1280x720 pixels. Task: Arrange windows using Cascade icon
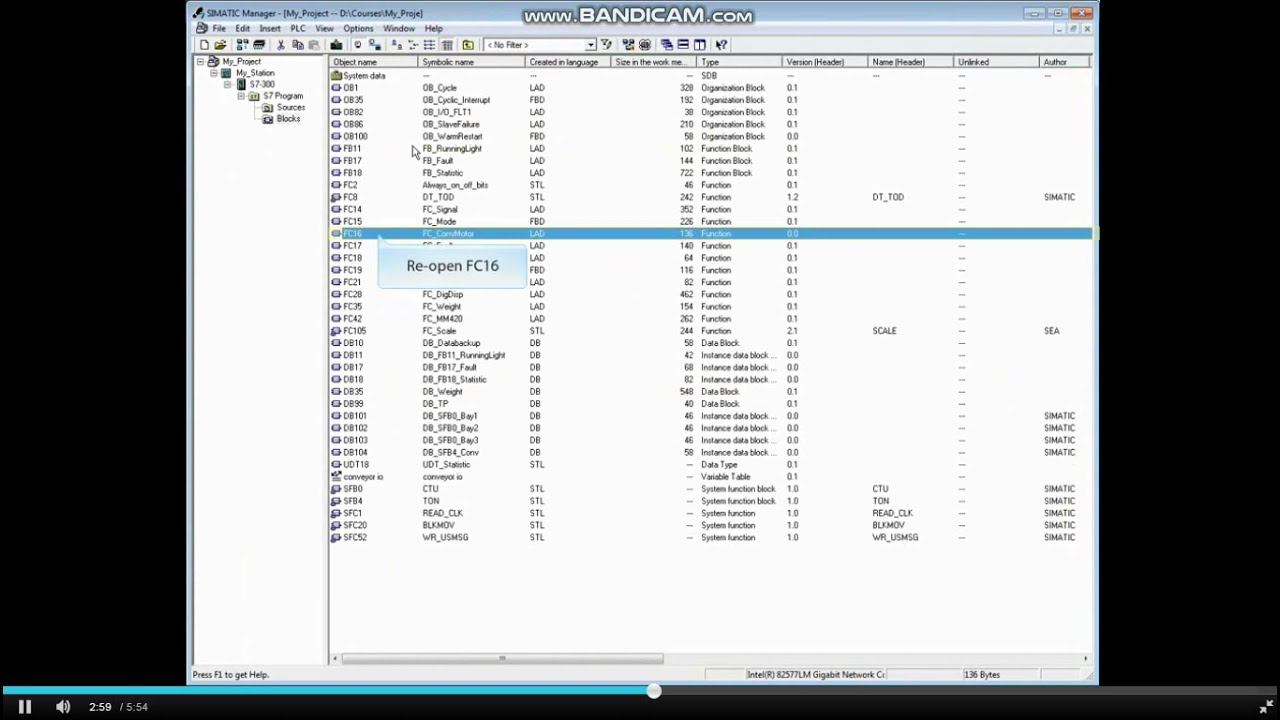click(x=666, y=44)
